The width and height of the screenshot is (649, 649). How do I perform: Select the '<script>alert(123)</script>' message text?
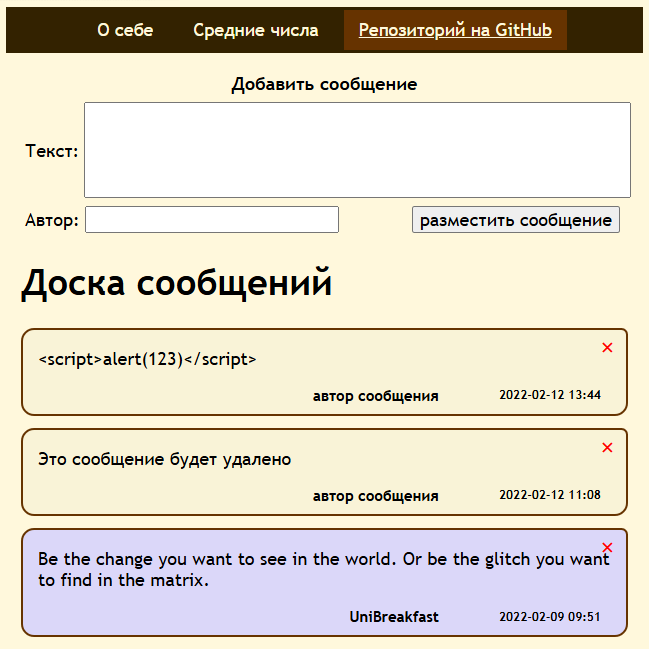click(x=147, y=359)
